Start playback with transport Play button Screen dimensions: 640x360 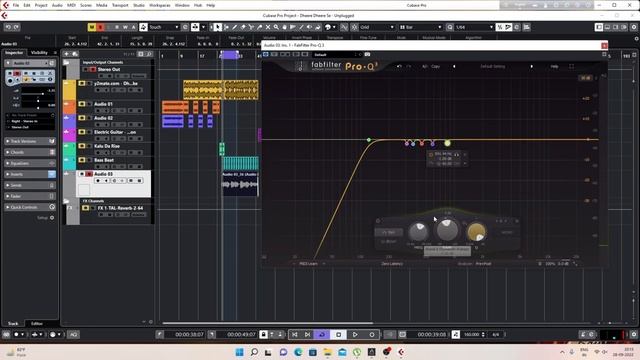tap(355, 334)
